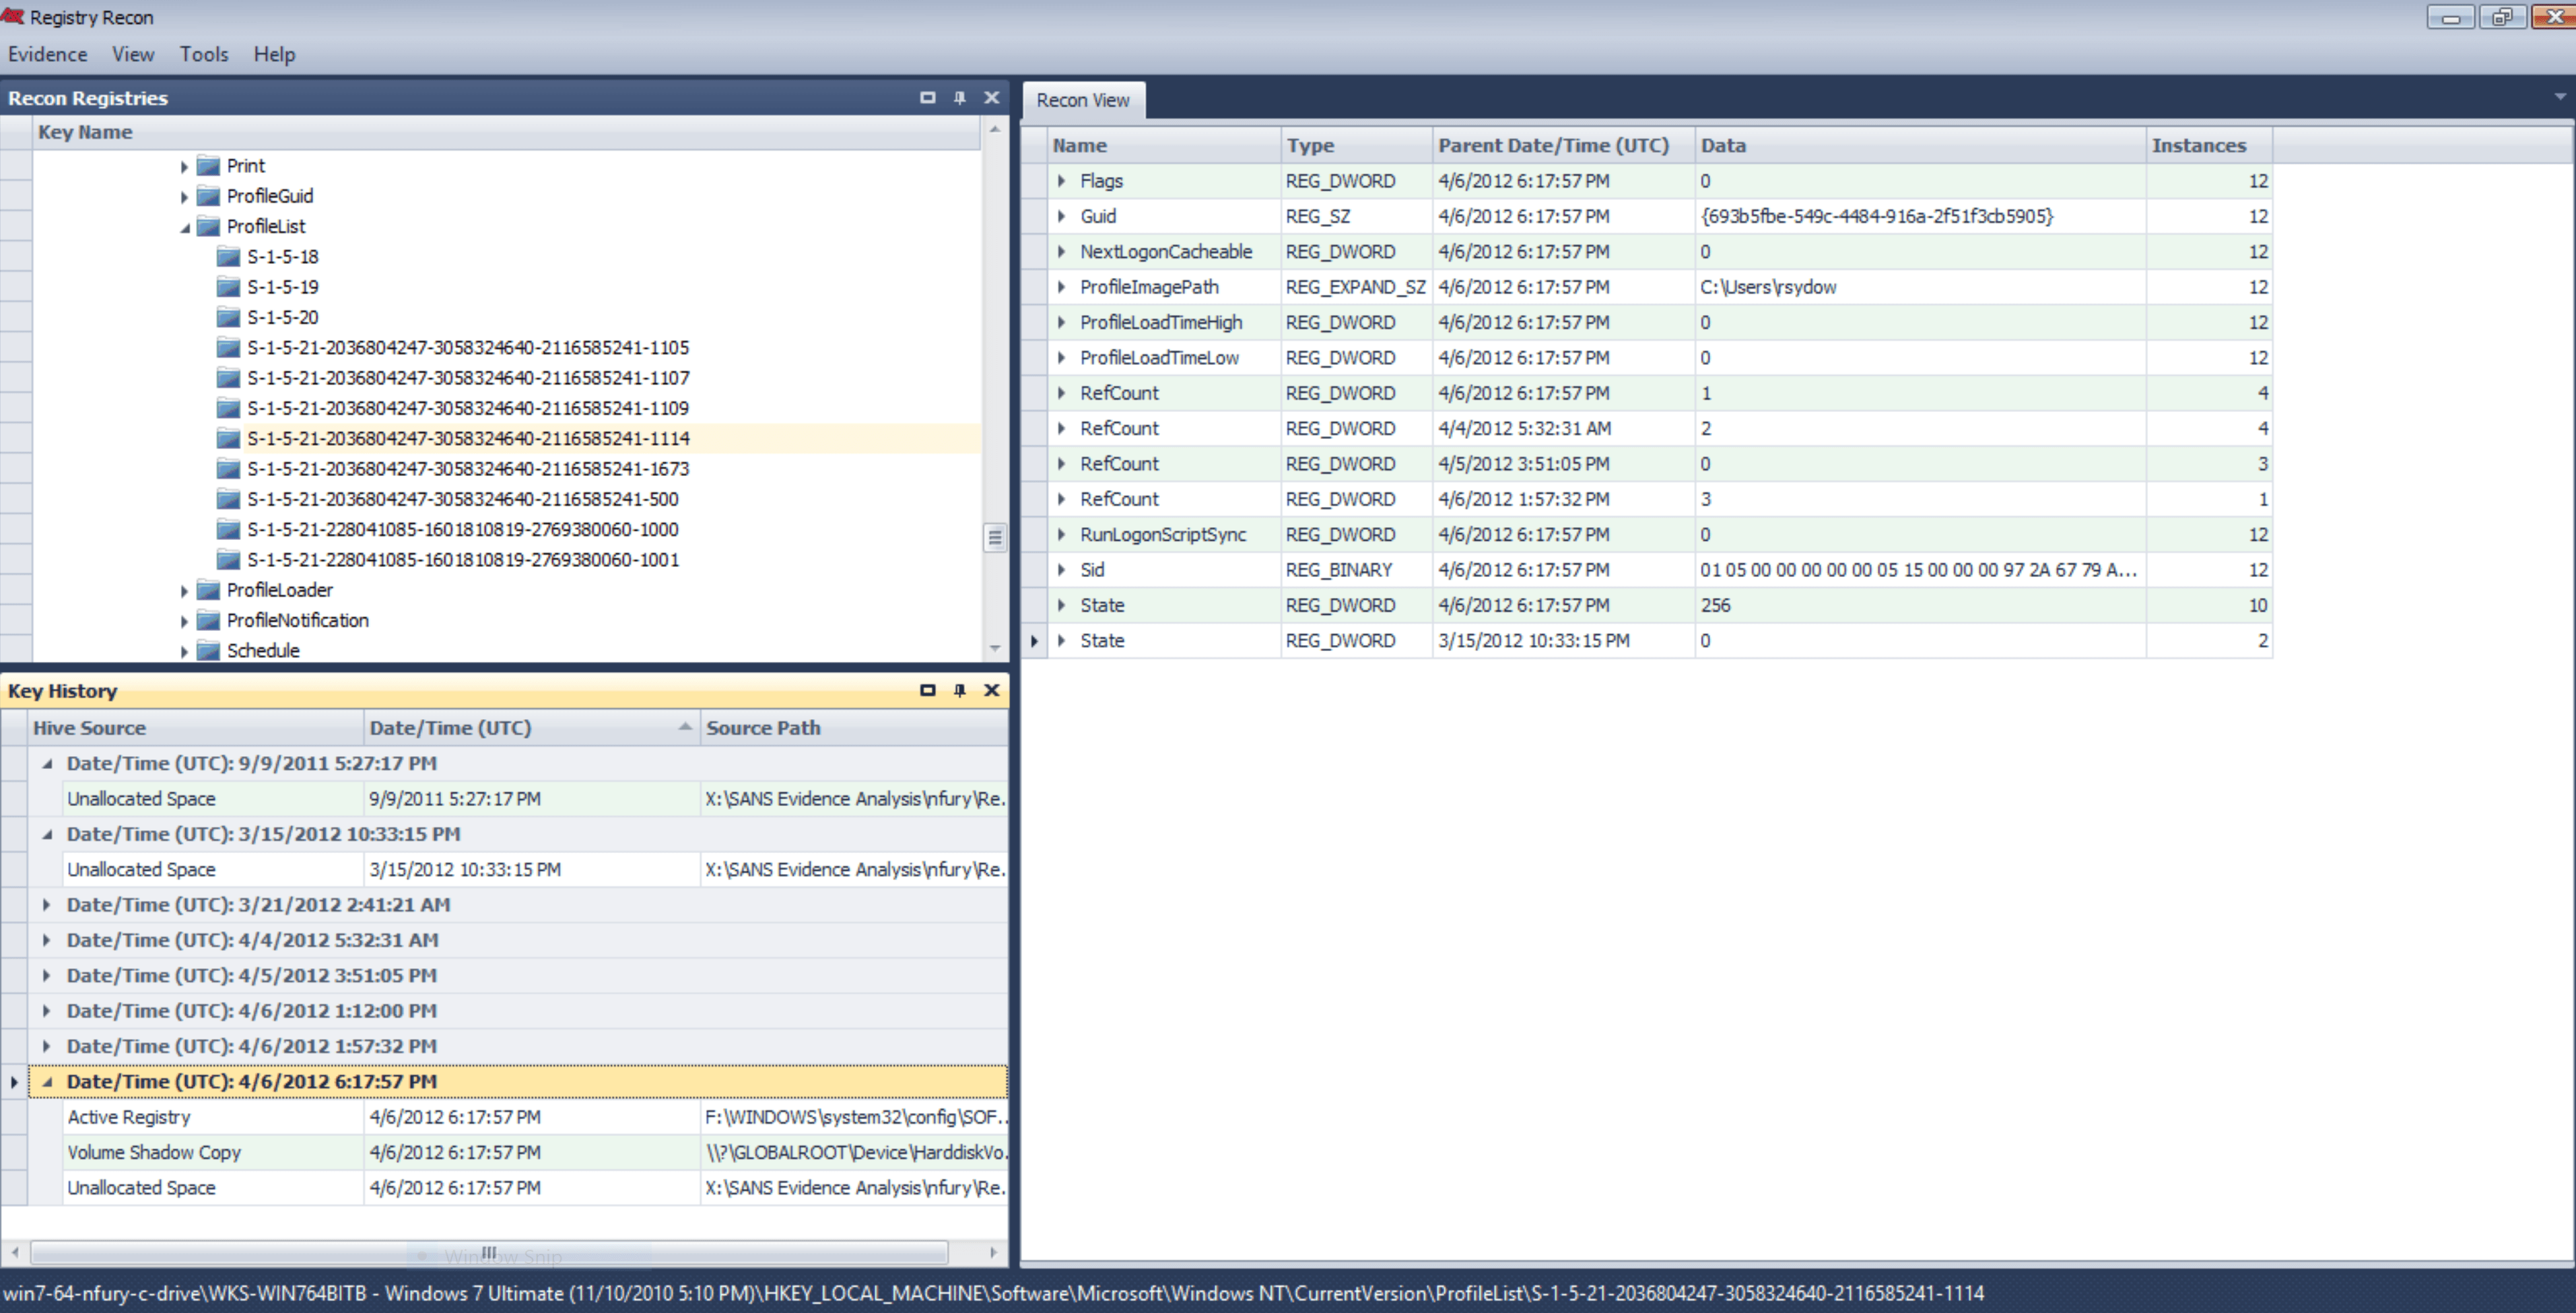This screenshot has height=1313, width=2576.
Task: Click the maximize icon on Recon Registries panel
Action: tap(927, 97)
